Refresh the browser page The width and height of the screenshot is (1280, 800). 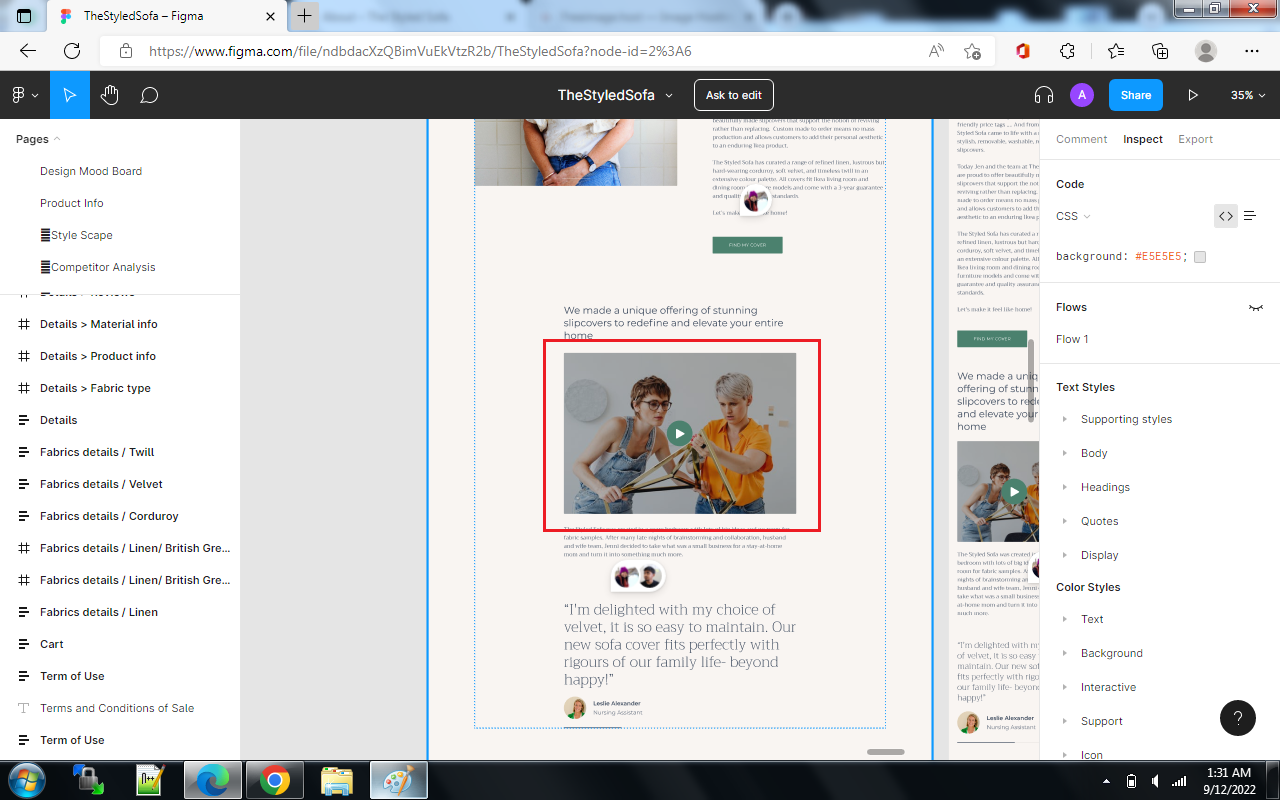72,51
